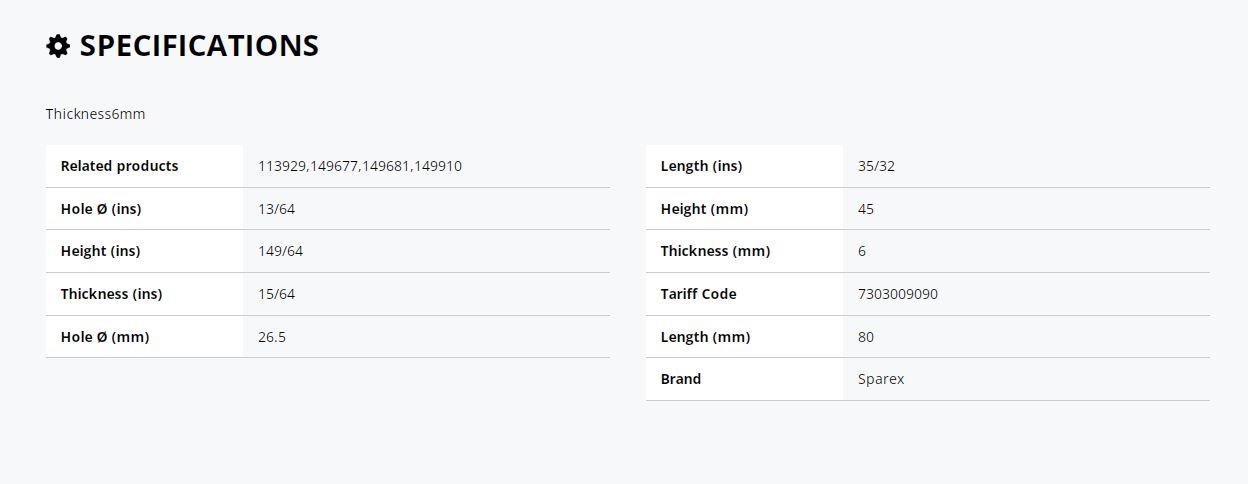This screenshot has height=484, width=1248.
Task: Select the Length (ins) label
Action: pyautogui.click(x=701, y=166)
